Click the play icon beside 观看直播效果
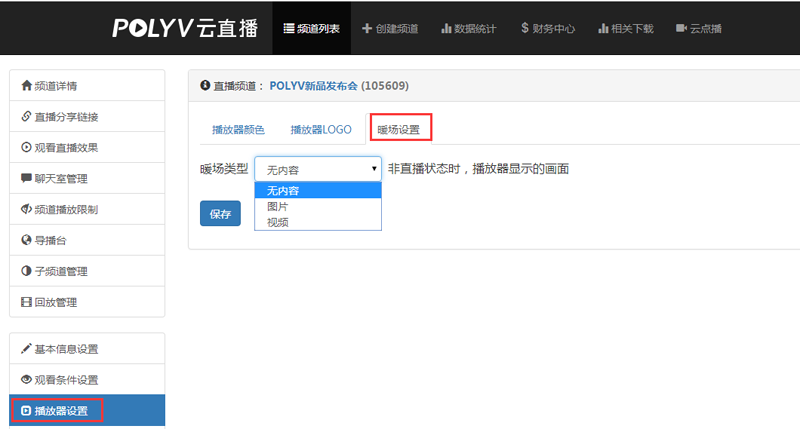This screenshot has width=800, height=429. click(x=26, y=148)
